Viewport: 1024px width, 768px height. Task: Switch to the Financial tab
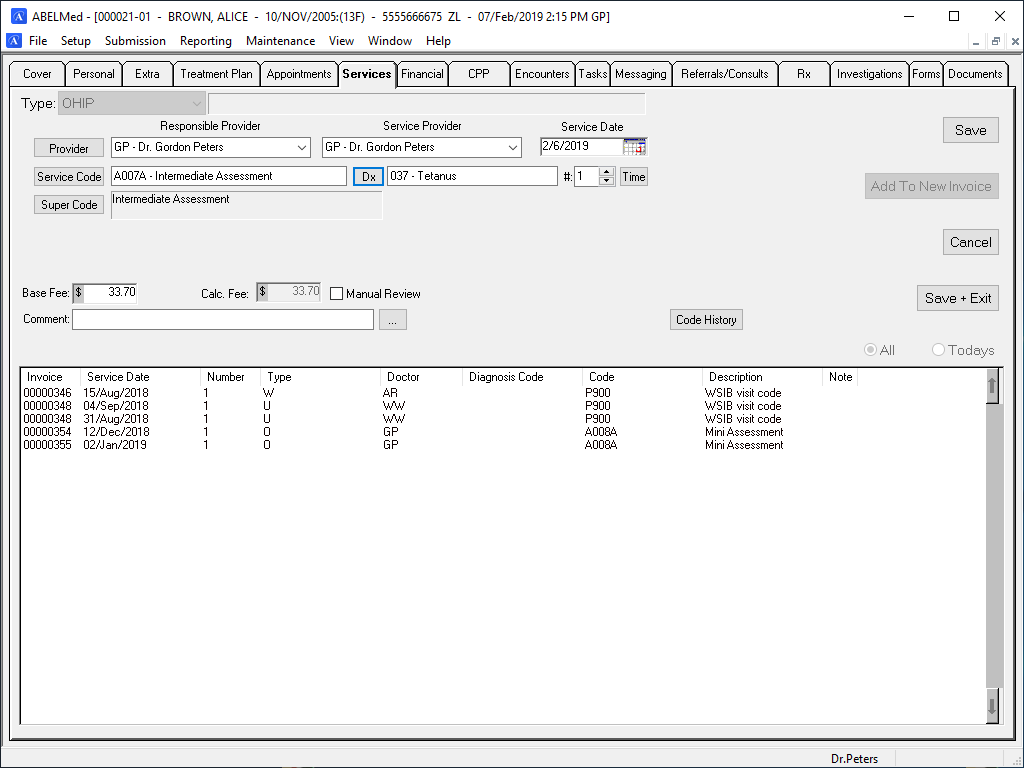tap(422, 73)
